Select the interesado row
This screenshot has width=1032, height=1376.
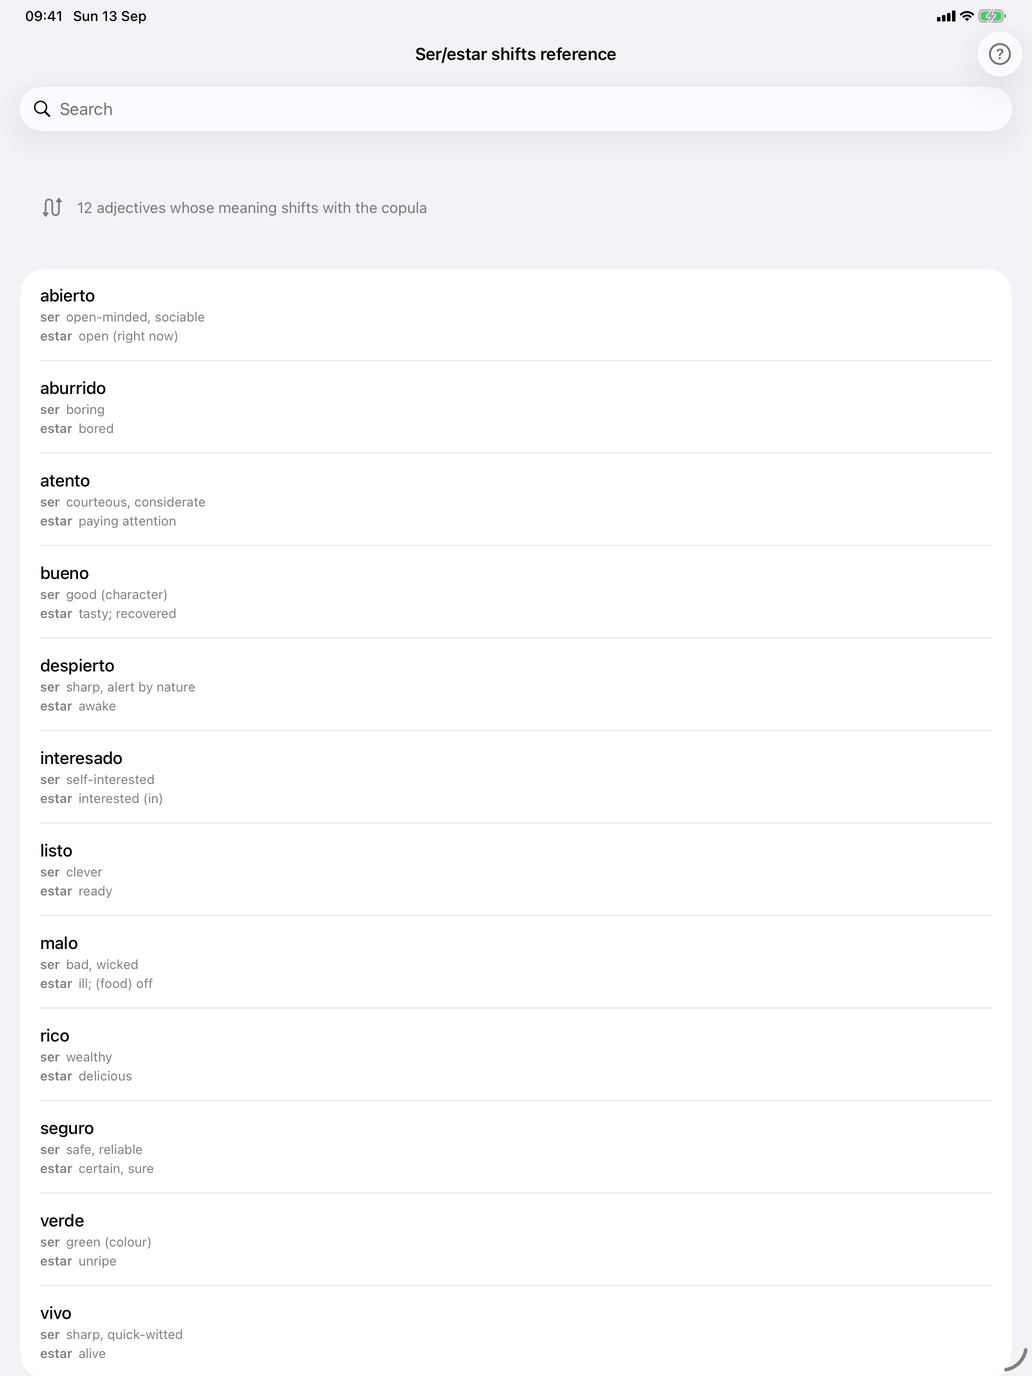click(x=516, y=777)
